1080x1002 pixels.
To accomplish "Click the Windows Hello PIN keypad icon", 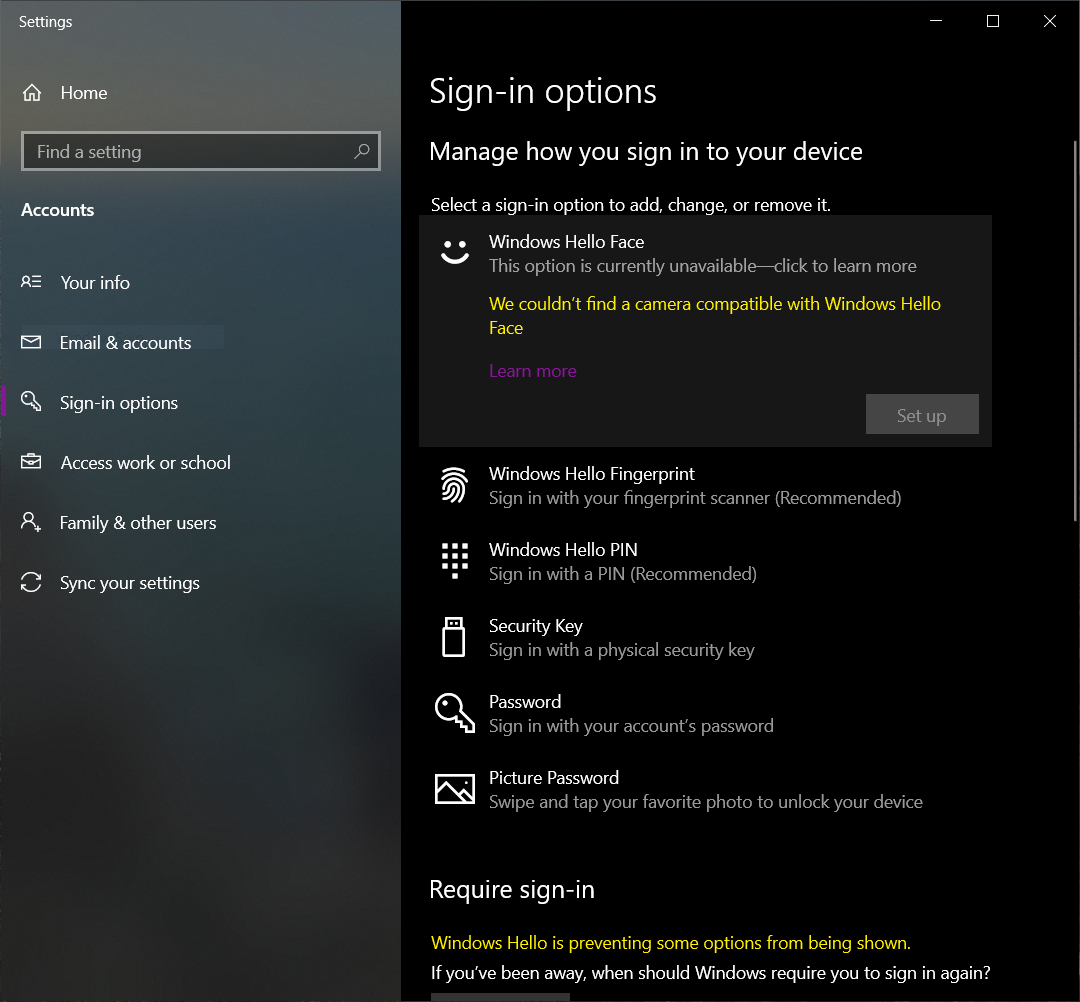I will click(x=455, y=561).
